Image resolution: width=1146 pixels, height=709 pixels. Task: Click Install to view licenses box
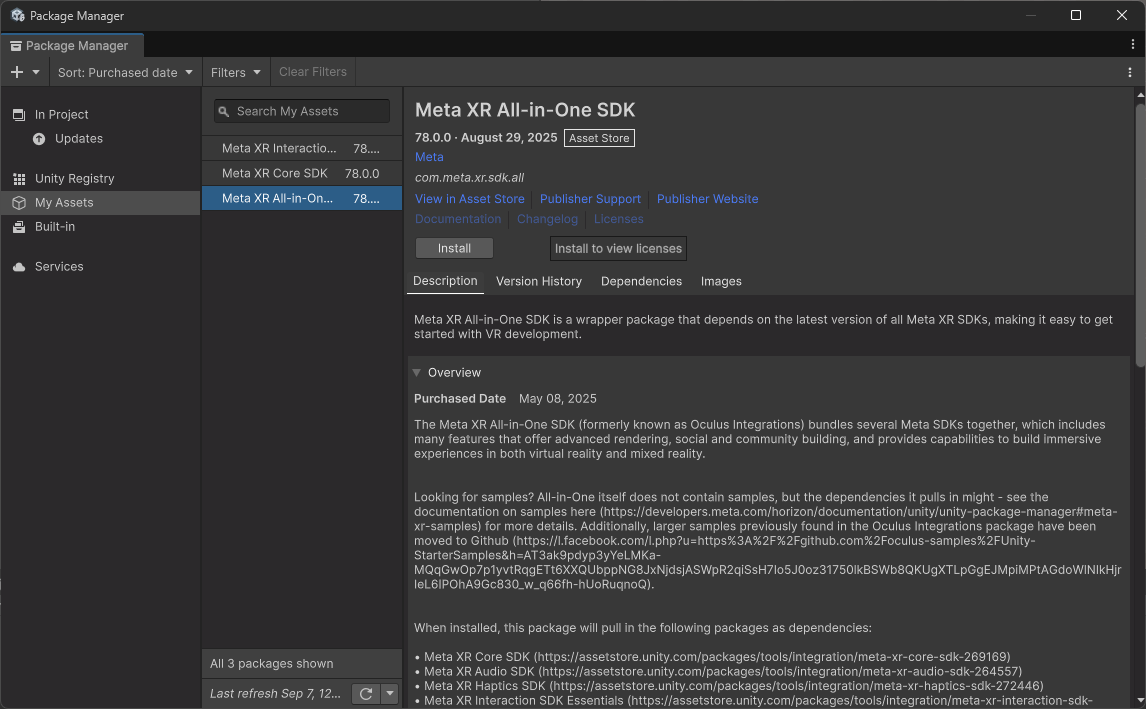point(618,249)
